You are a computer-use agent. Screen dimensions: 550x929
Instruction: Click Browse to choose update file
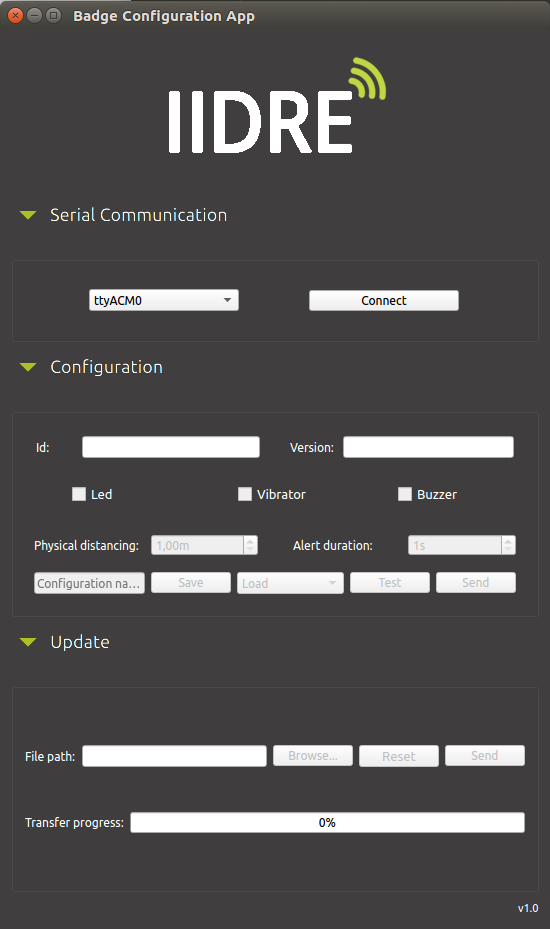(312, 756)
